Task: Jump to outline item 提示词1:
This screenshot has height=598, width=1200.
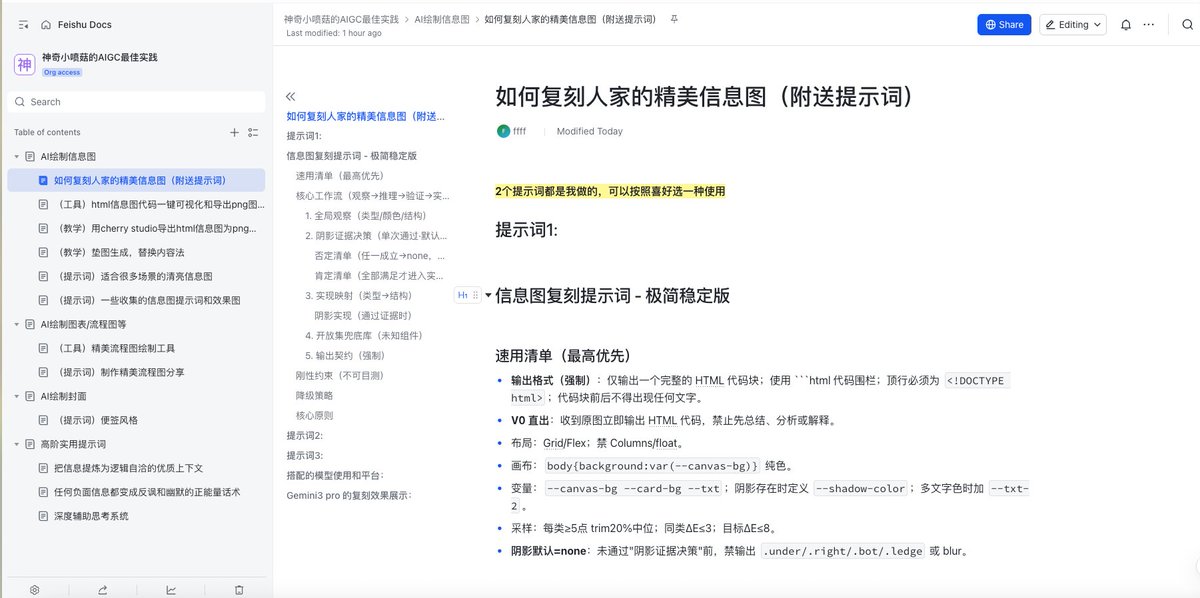Action: 304,136
